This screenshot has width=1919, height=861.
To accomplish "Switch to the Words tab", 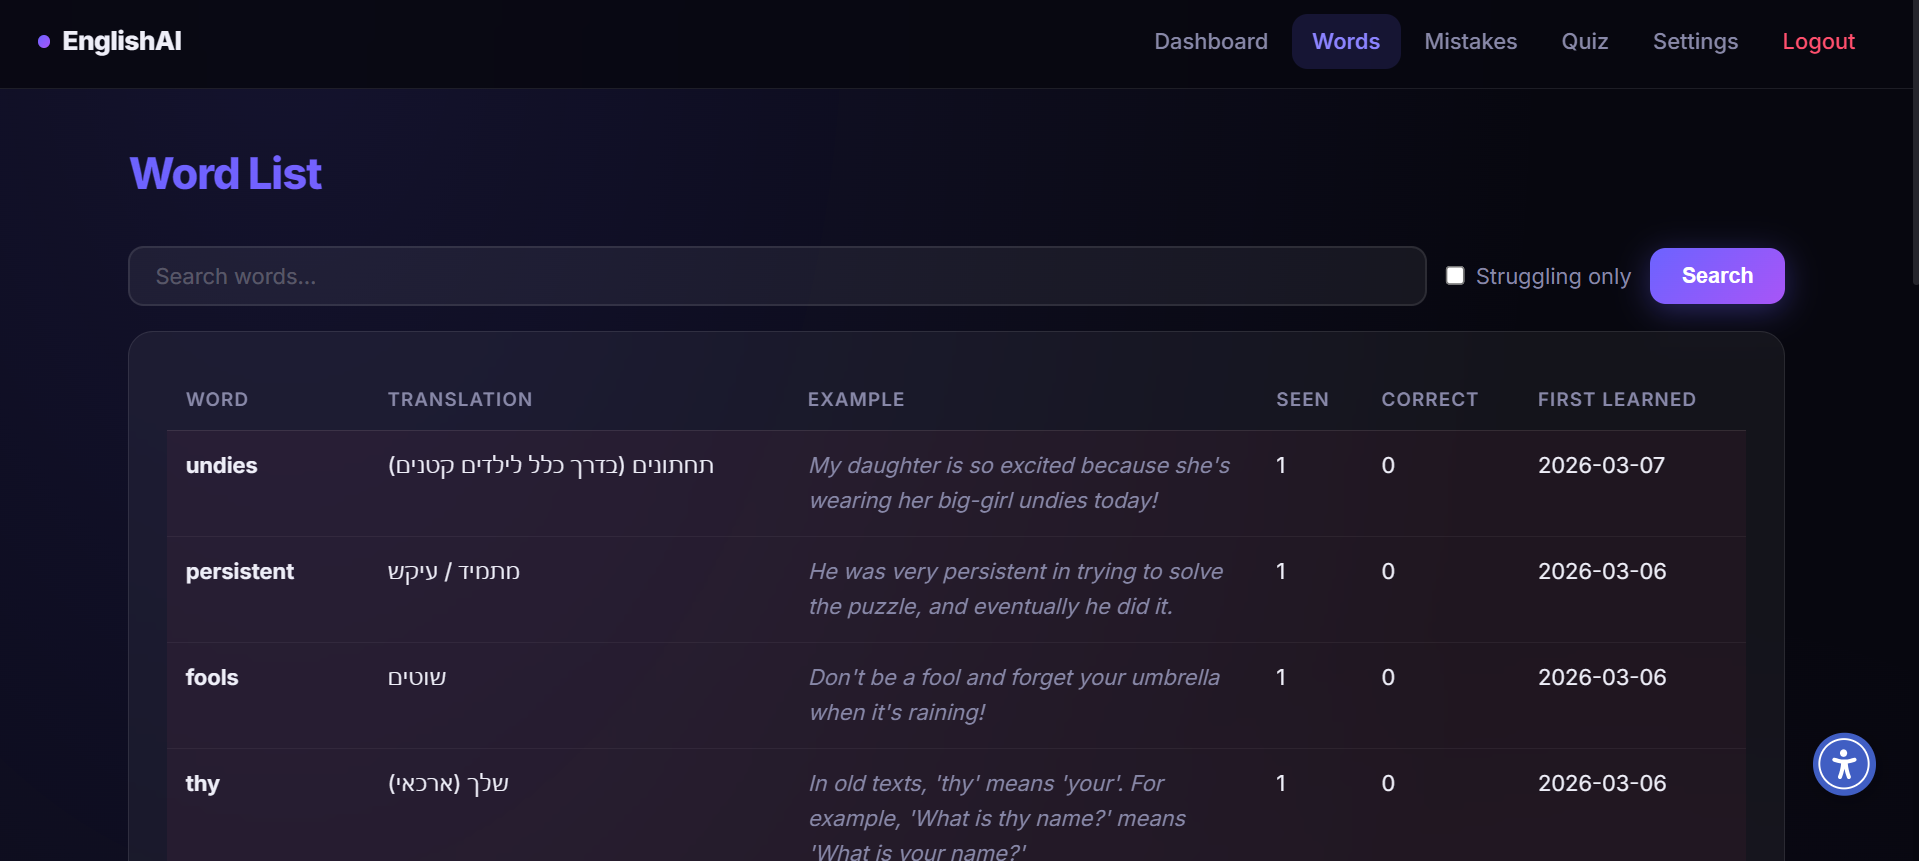I will [1345, 42].
